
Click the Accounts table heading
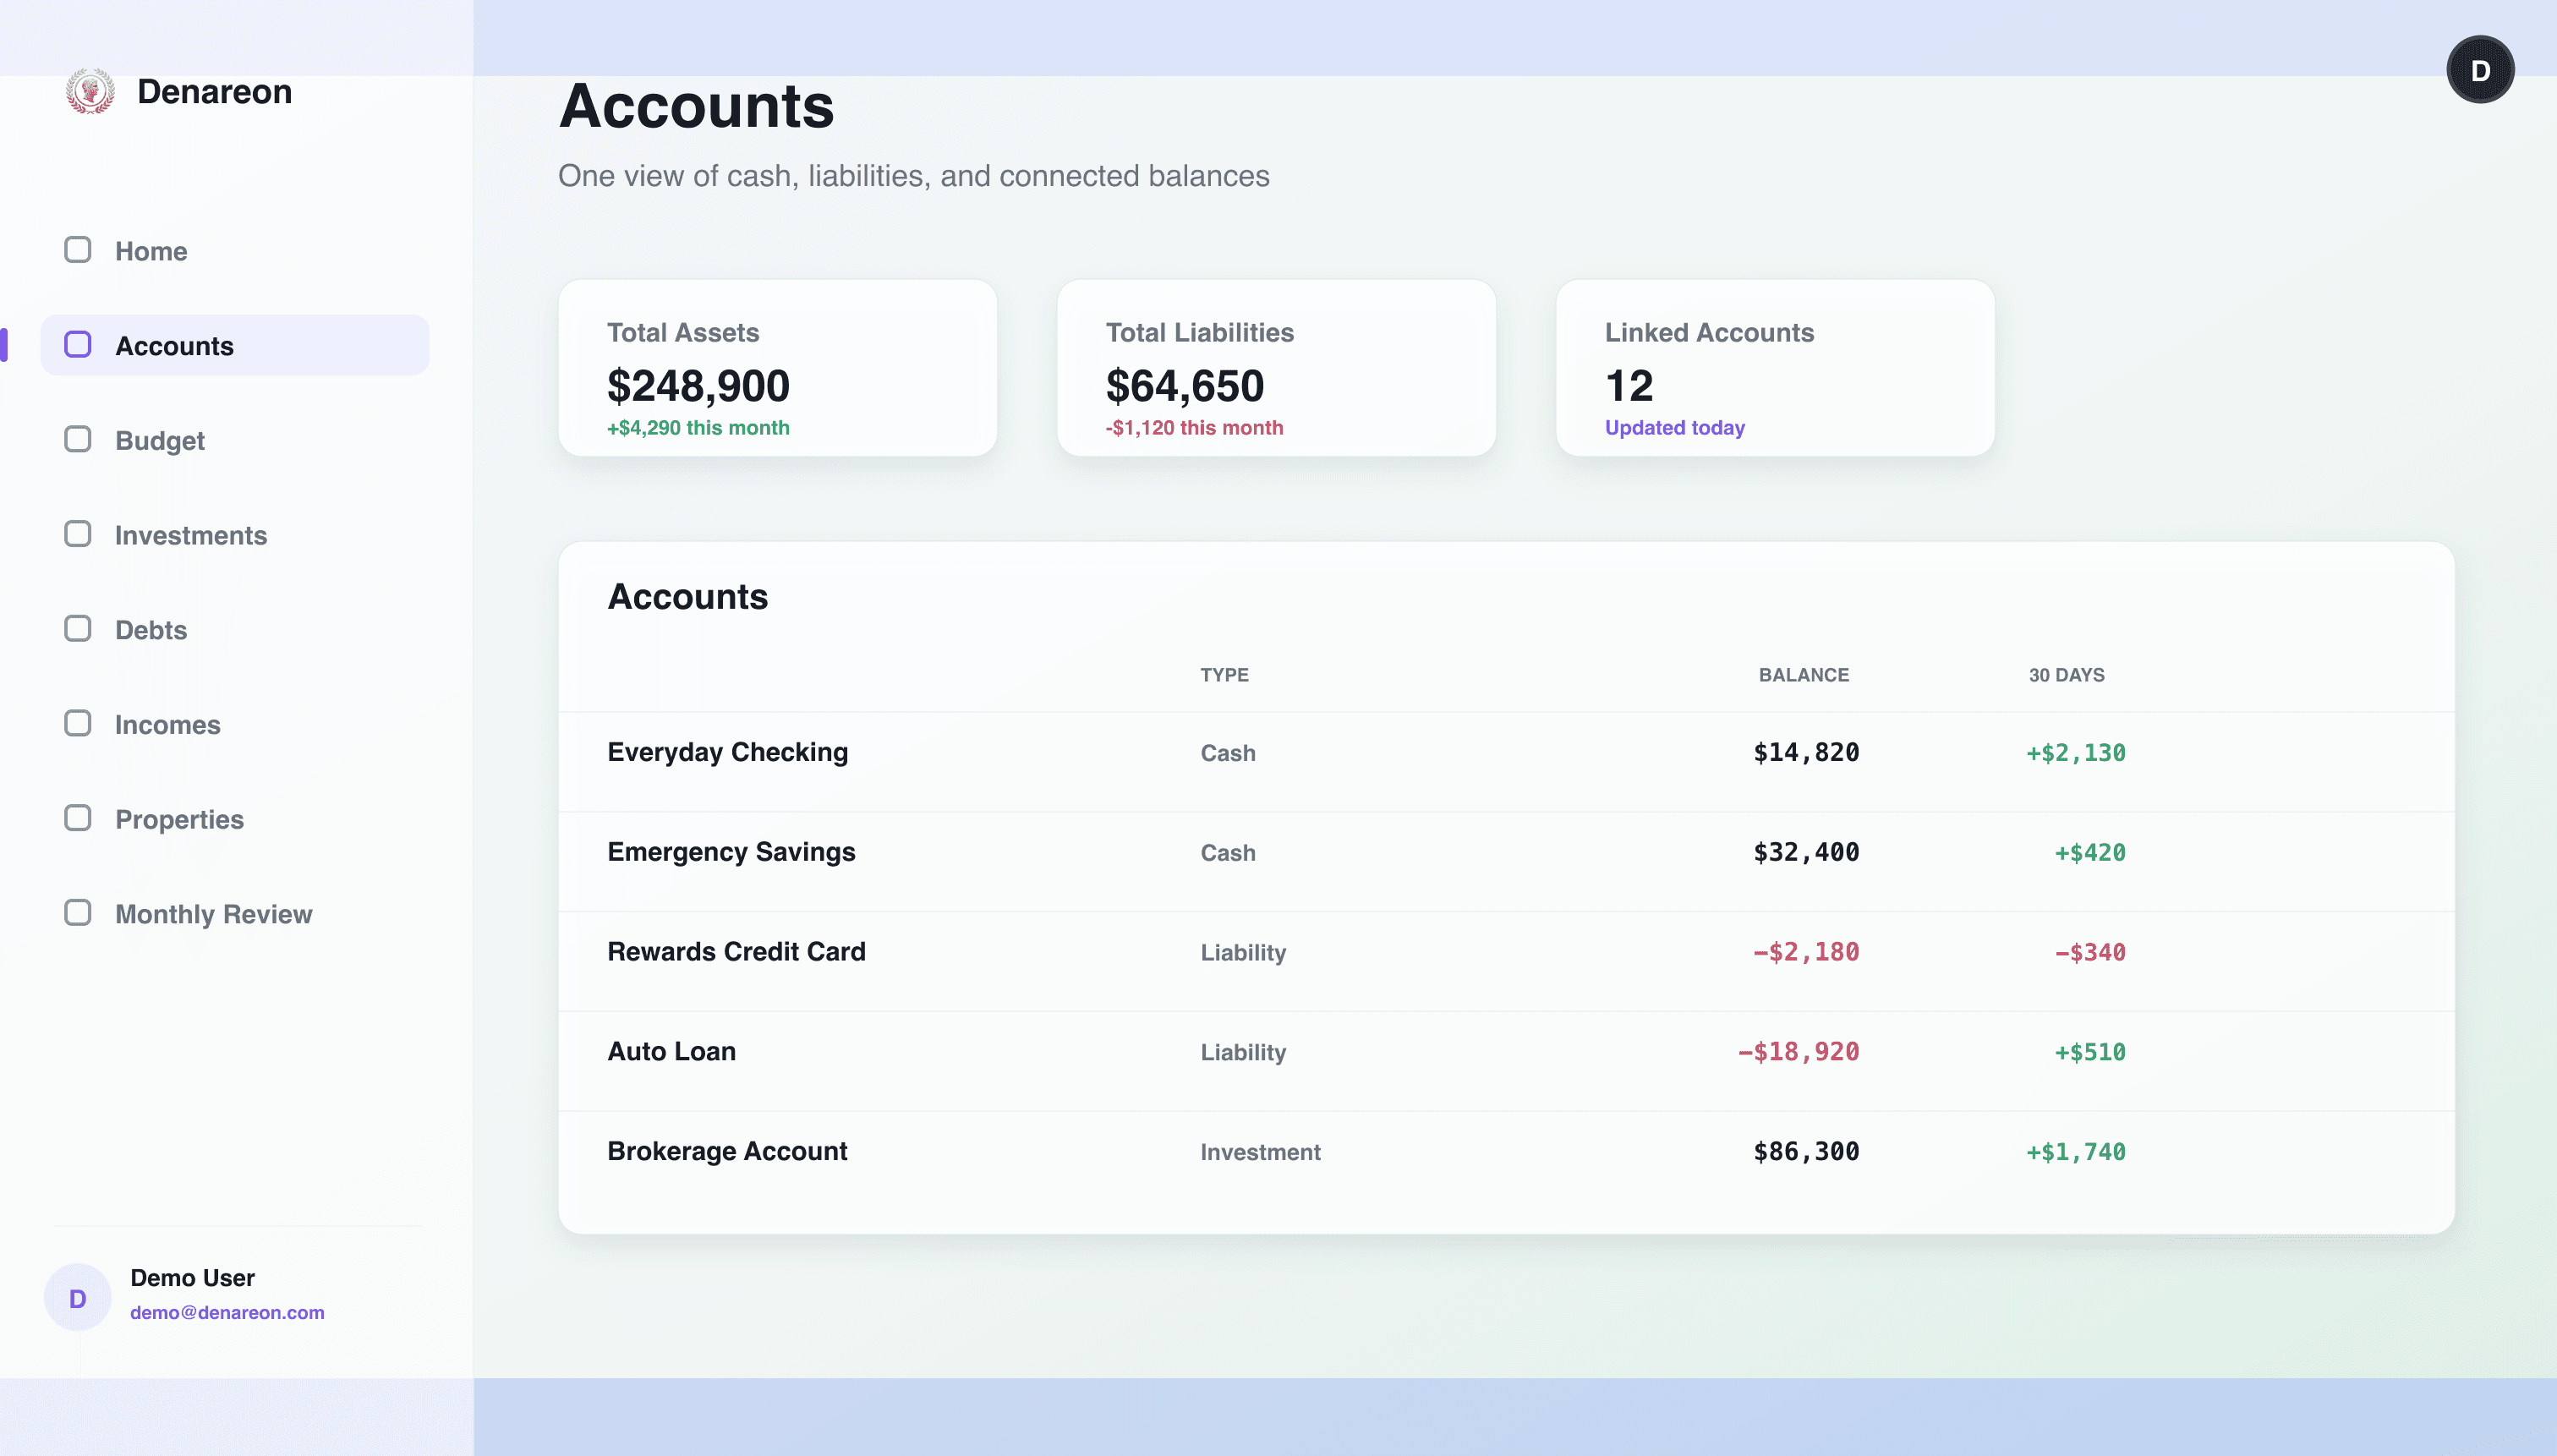pyautogui.click(x=688, y=597)
